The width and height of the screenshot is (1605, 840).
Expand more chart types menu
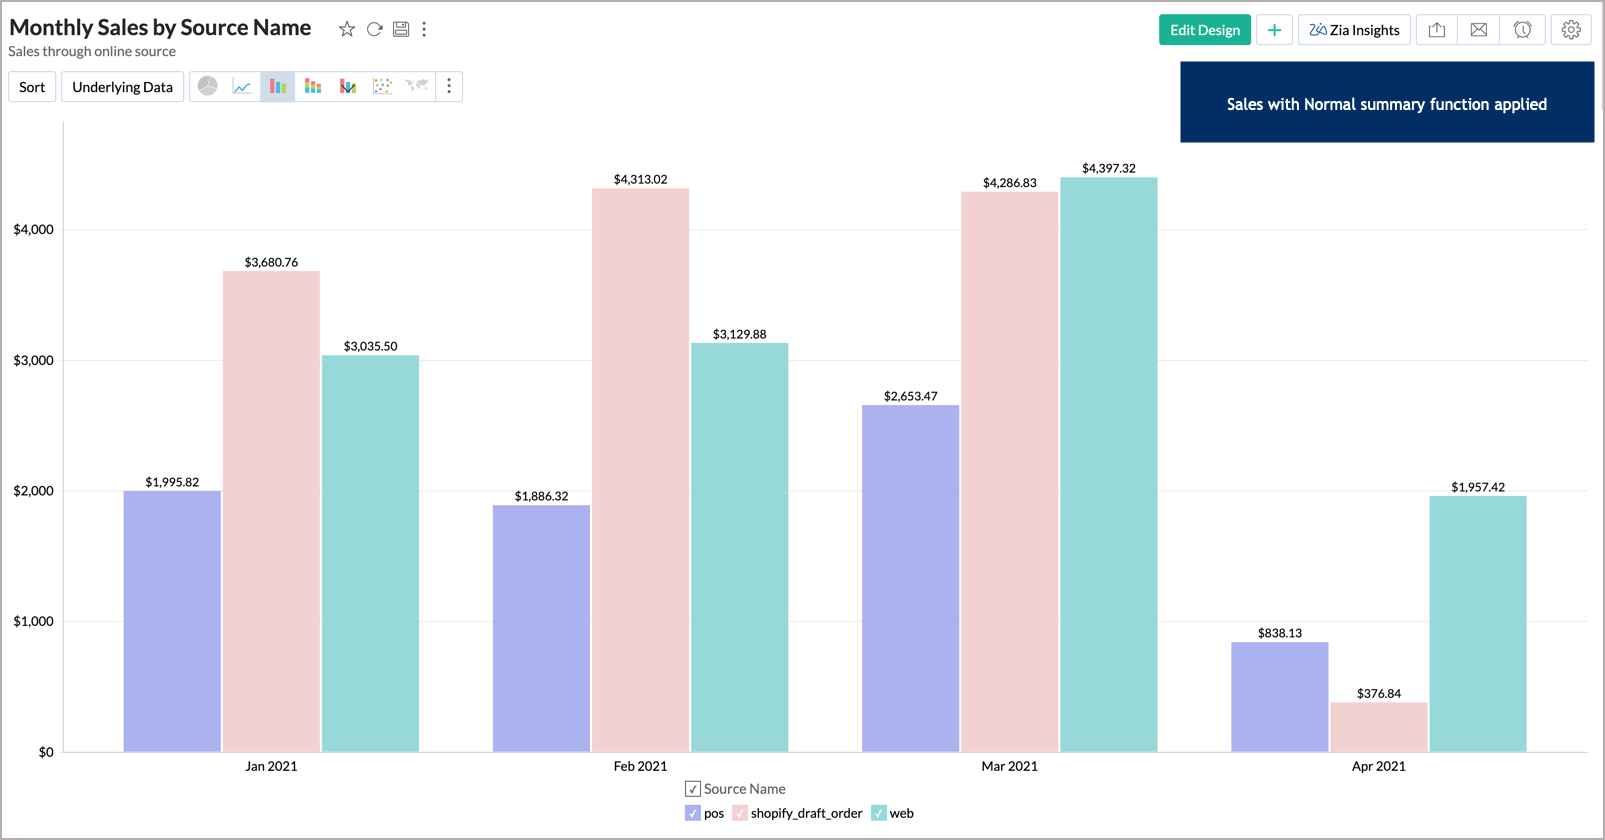(x=449, y=87)
